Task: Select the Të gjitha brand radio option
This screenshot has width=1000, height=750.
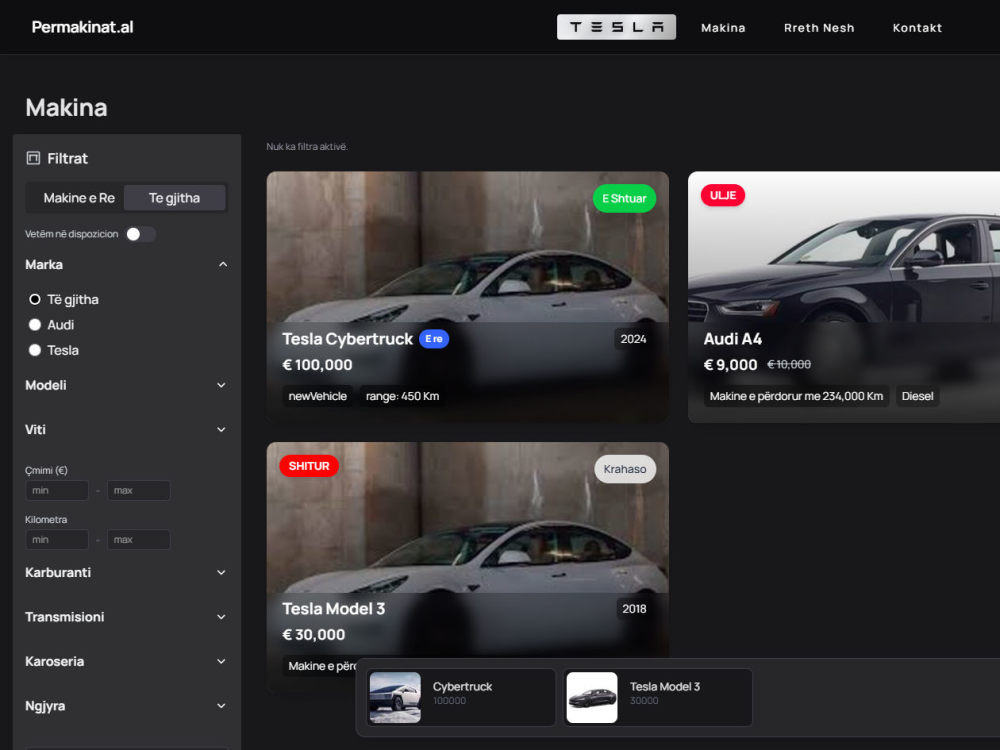Action: [x=34, y=299]
